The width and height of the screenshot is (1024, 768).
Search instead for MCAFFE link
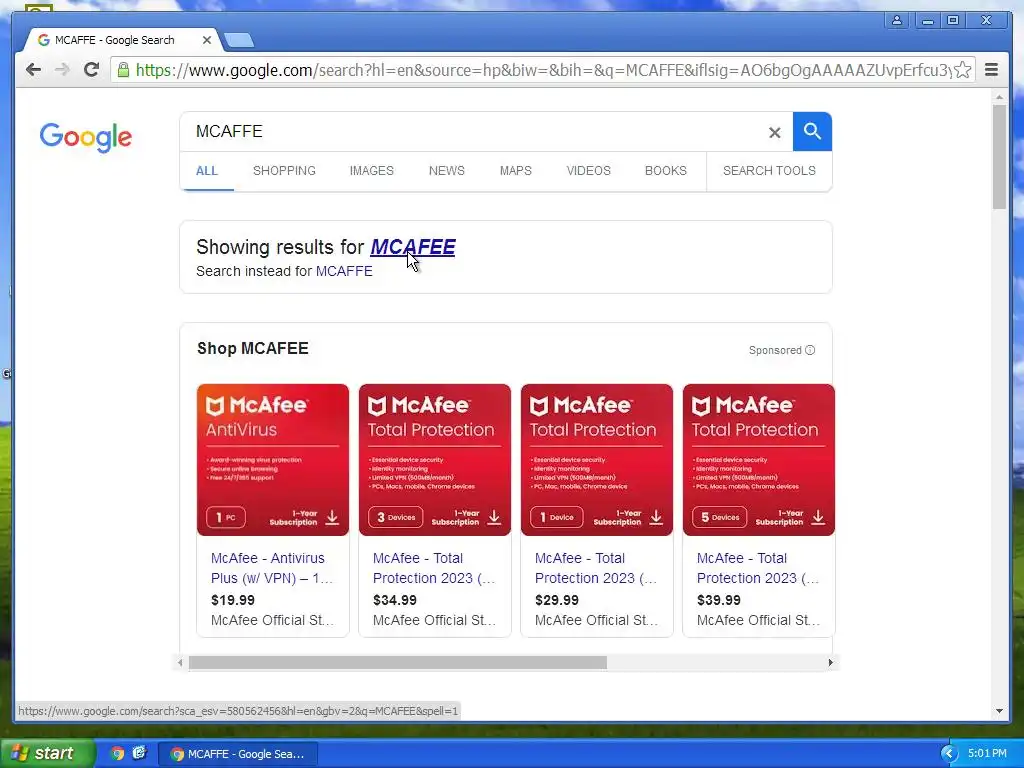(x=344, y=271)
